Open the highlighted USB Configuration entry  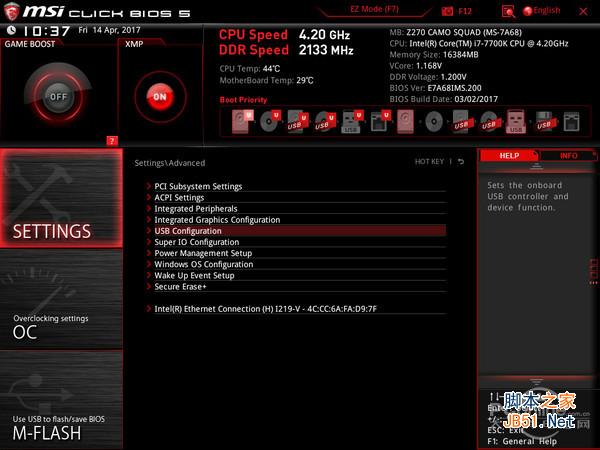pyautogui.click(x=296, y=231)
